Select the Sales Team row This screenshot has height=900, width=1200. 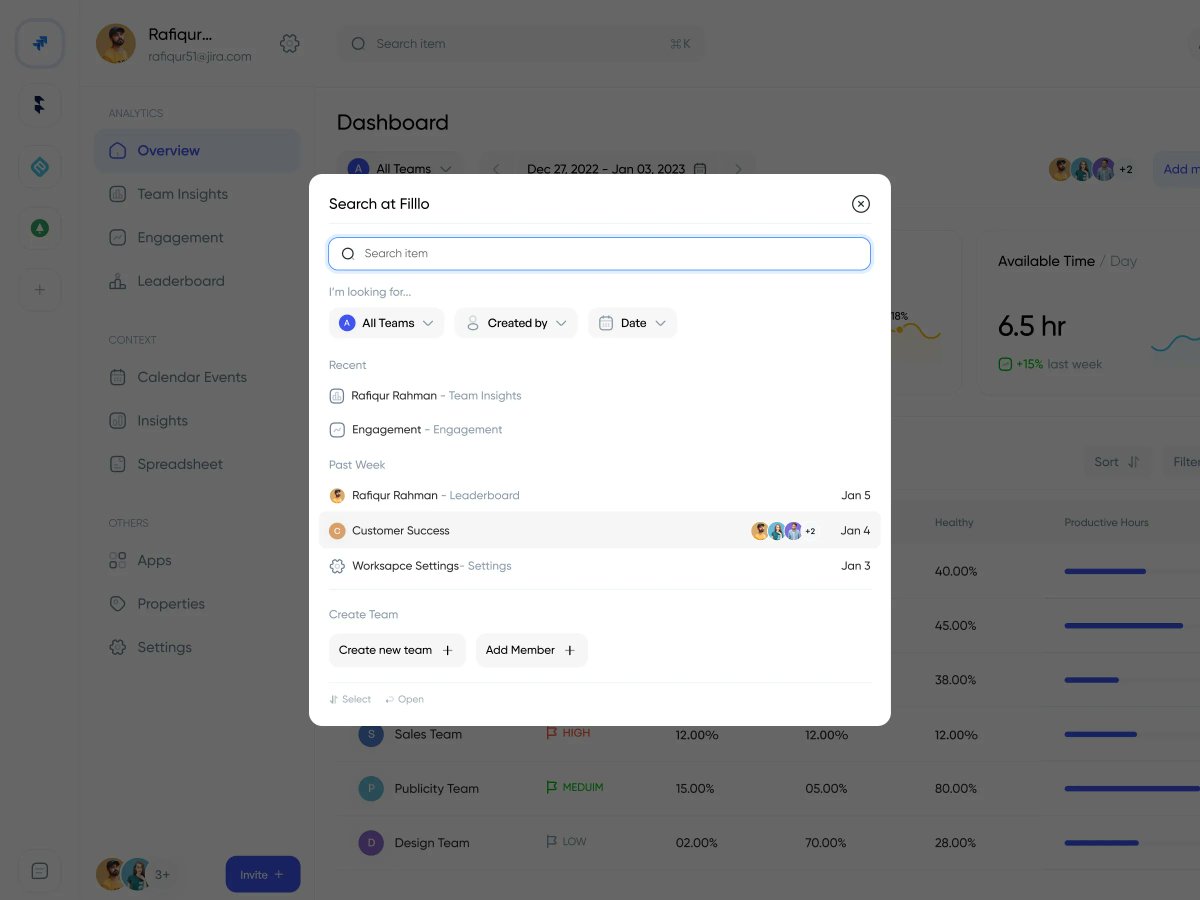click(x=768, y=734)
